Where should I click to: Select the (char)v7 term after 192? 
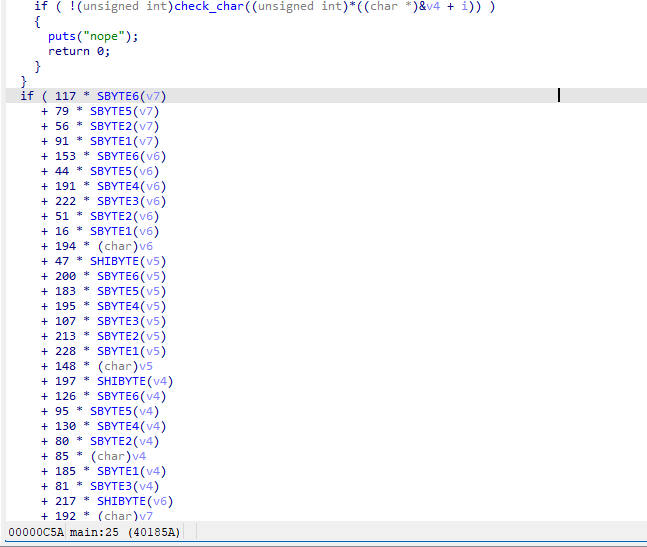(x=125, y=516)
